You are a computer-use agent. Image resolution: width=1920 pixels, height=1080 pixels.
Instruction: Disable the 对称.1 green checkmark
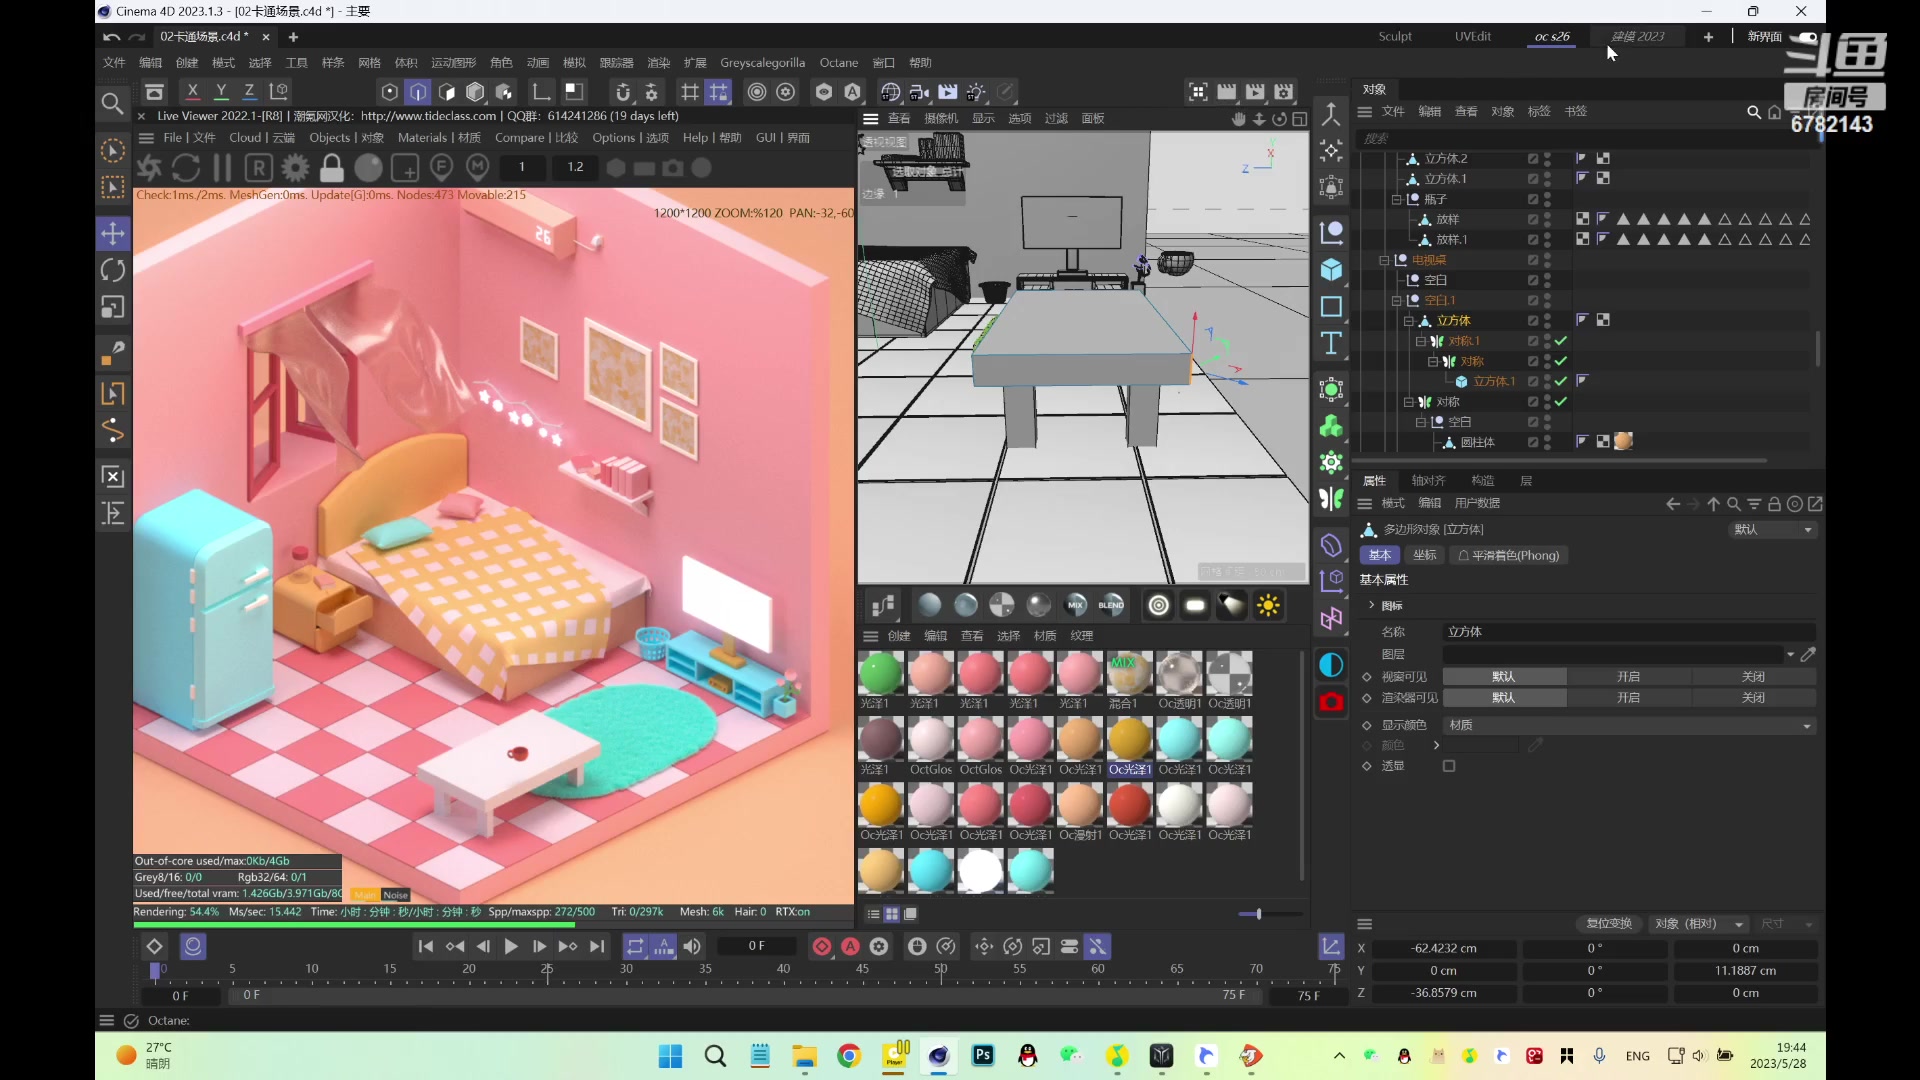tap(1561, 341)
